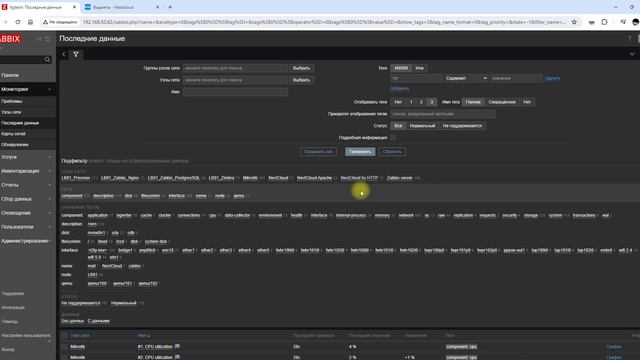640x360 pixels.
Task: Open the browser profile avatar
Action: [x=636, y=22]
